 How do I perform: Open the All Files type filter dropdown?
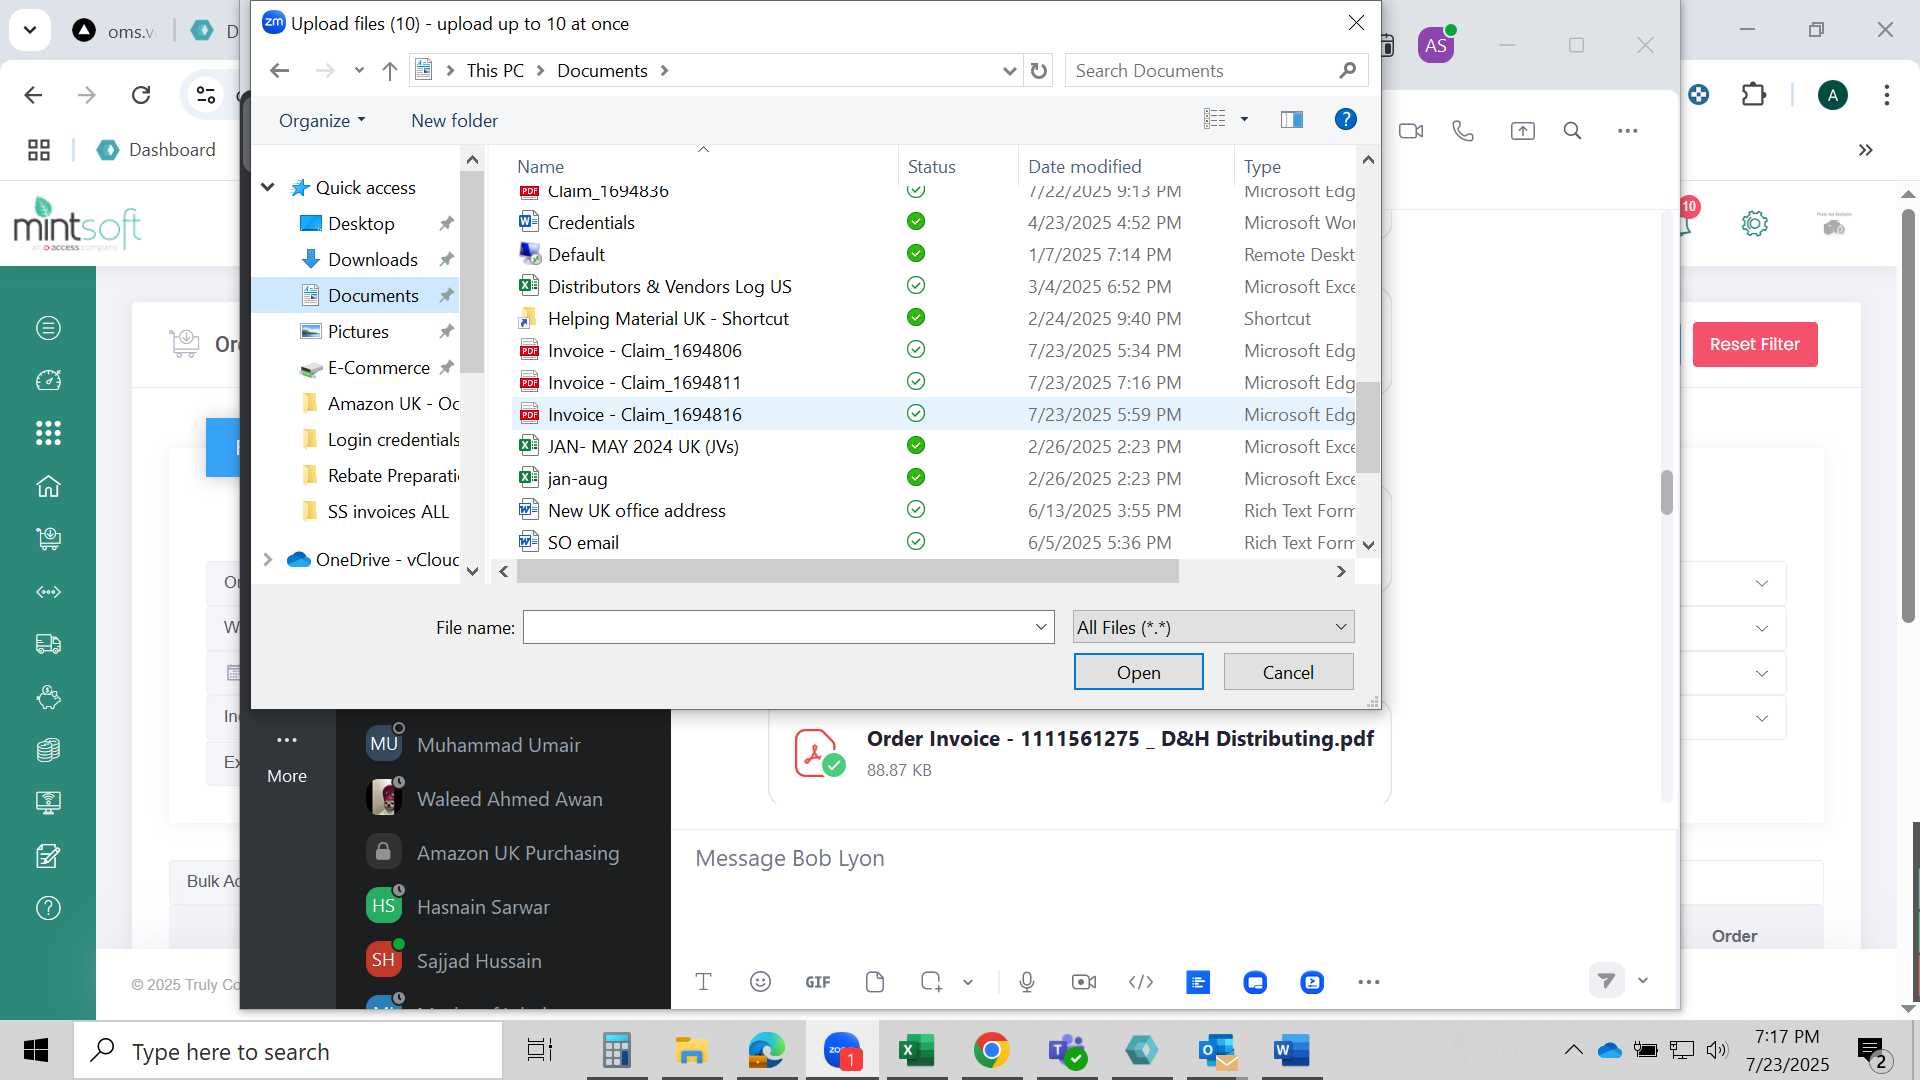tap(1213, 627)
